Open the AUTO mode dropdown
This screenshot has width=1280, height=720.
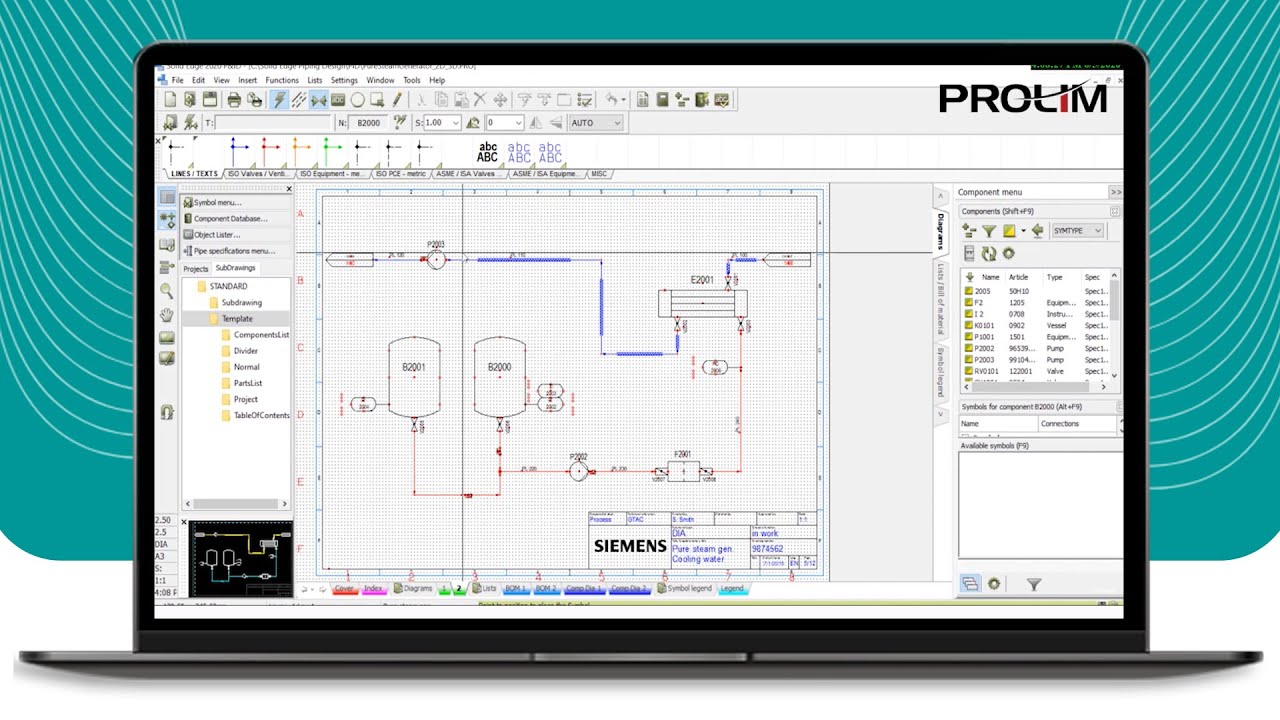(595, 122)
